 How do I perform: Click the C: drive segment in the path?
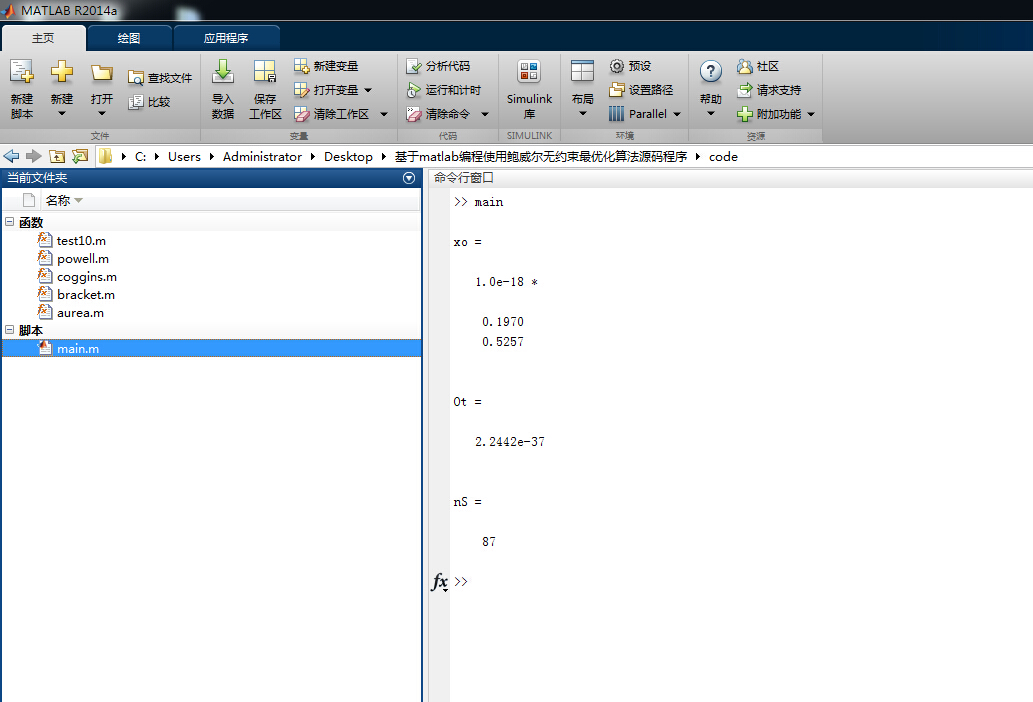point(140,157)
